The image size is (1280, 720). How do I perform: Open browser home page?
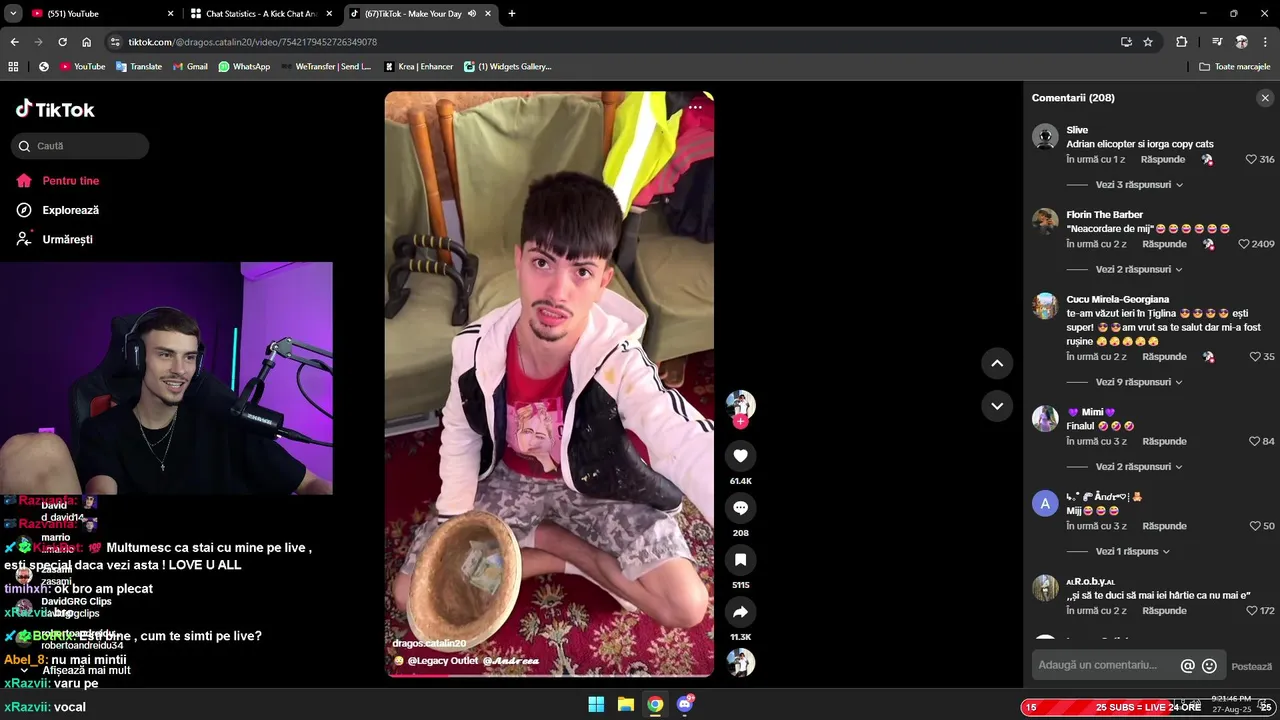click(86, 42)
